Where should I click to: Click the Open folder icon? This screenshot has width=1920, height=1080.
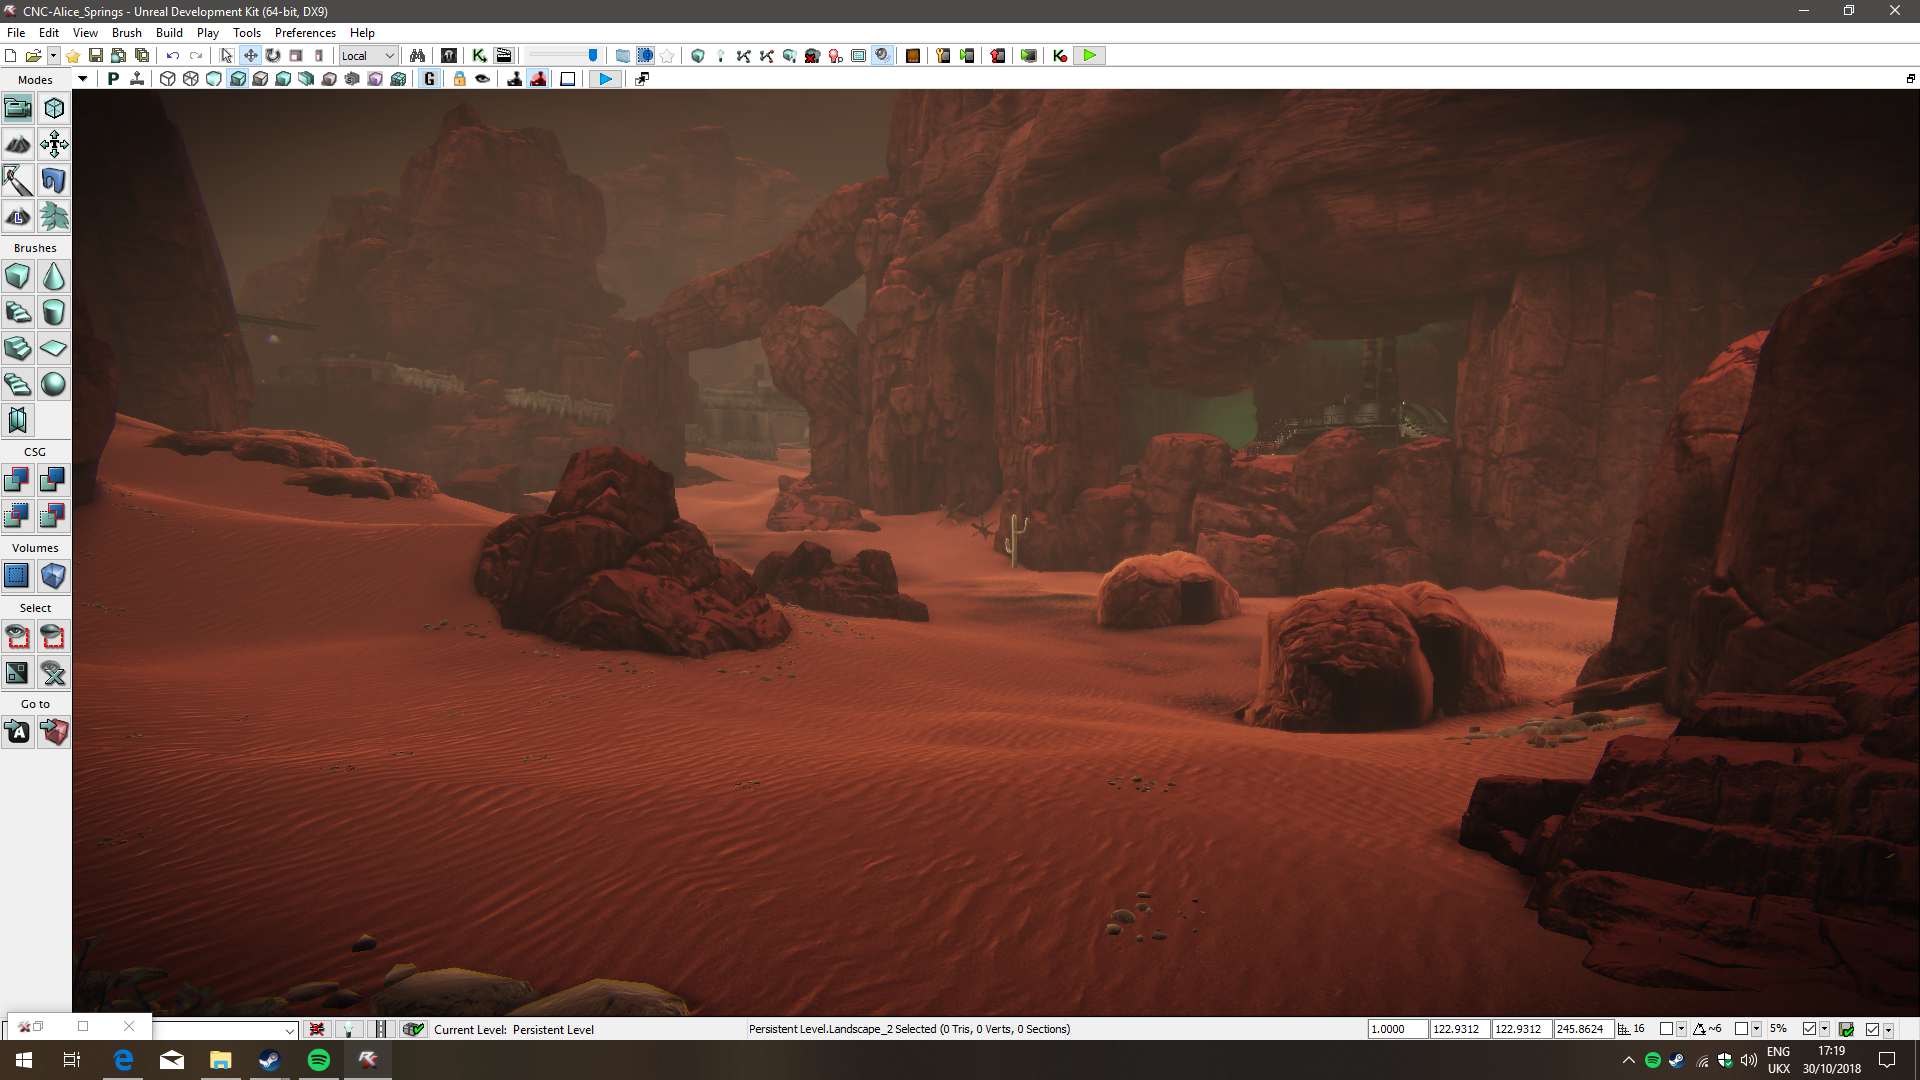33,56
